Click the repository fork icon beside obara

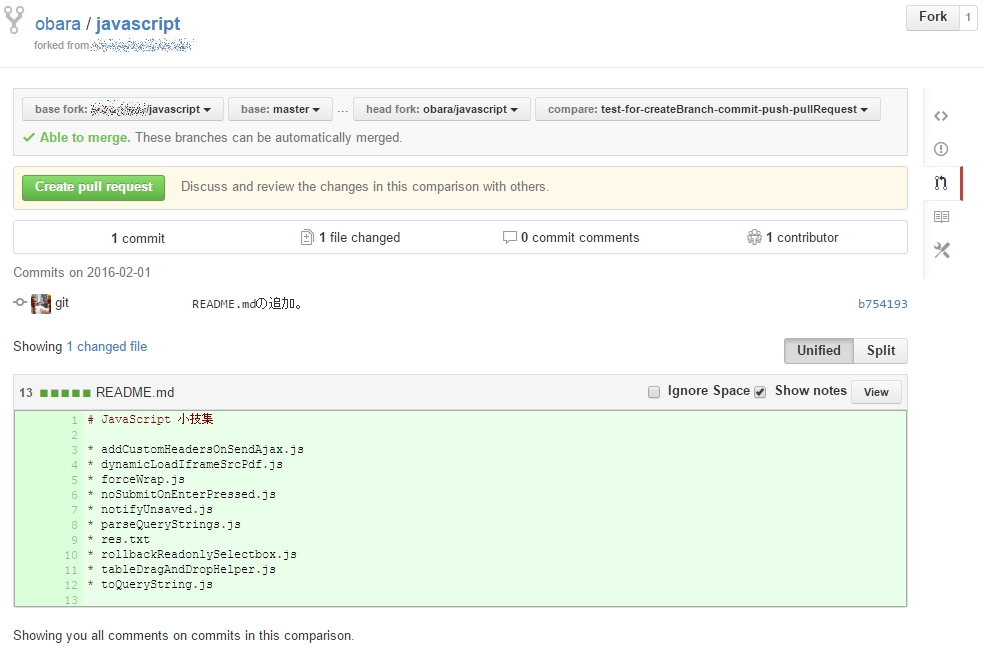[x=14, y=20]
